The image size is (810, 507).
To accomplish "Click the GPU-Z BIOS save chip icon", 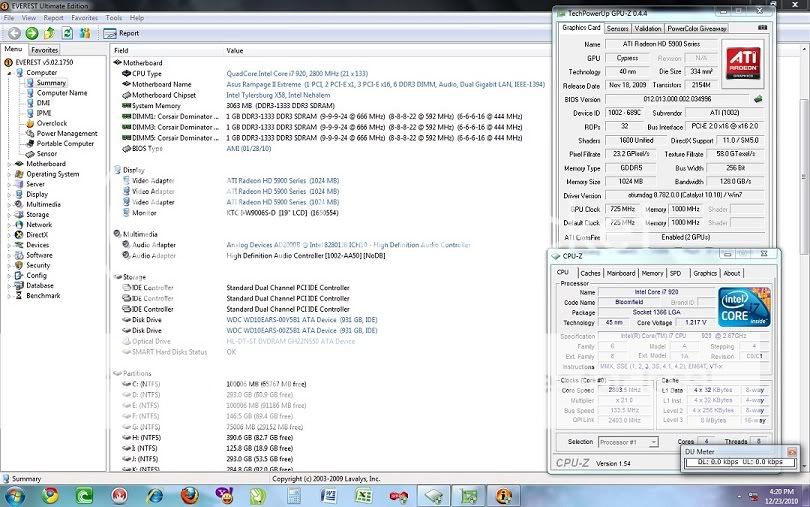I will (x=758, y=99).
